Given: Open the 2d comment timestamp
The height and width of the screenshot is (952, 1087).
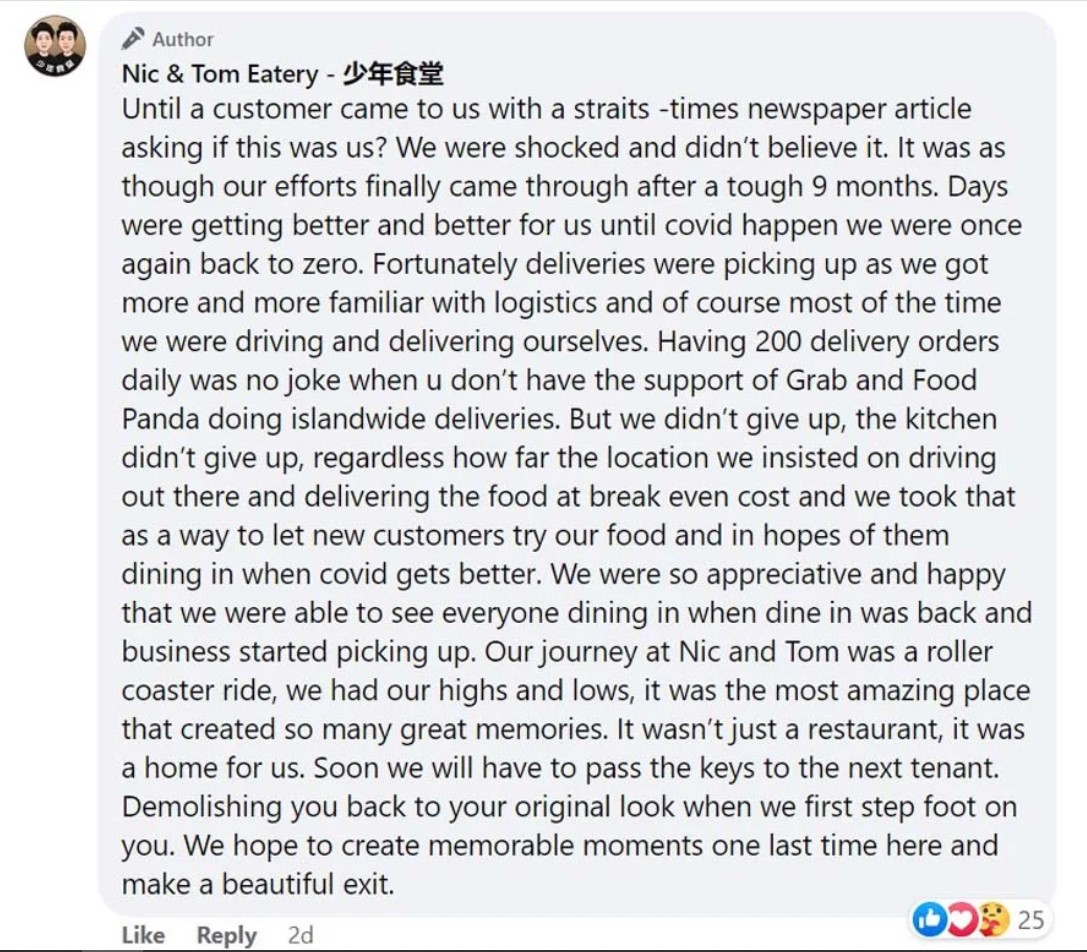Looking at the screenshot, I should click(x=300, y=935).
